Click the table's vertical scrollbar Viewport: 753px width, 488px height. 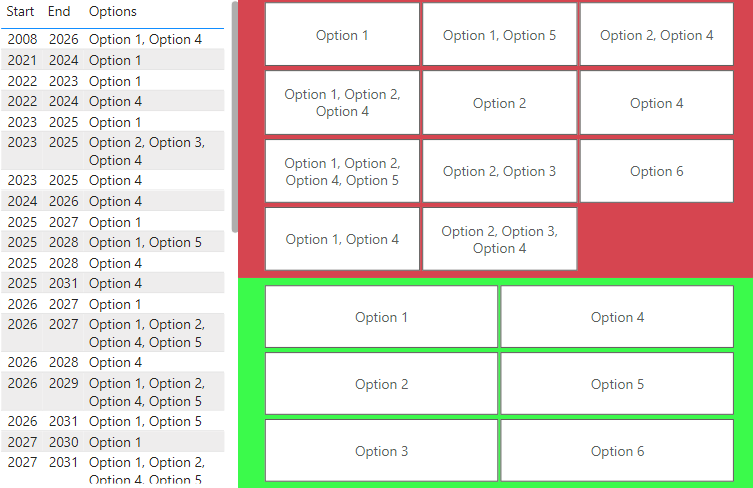coord(234,117)
